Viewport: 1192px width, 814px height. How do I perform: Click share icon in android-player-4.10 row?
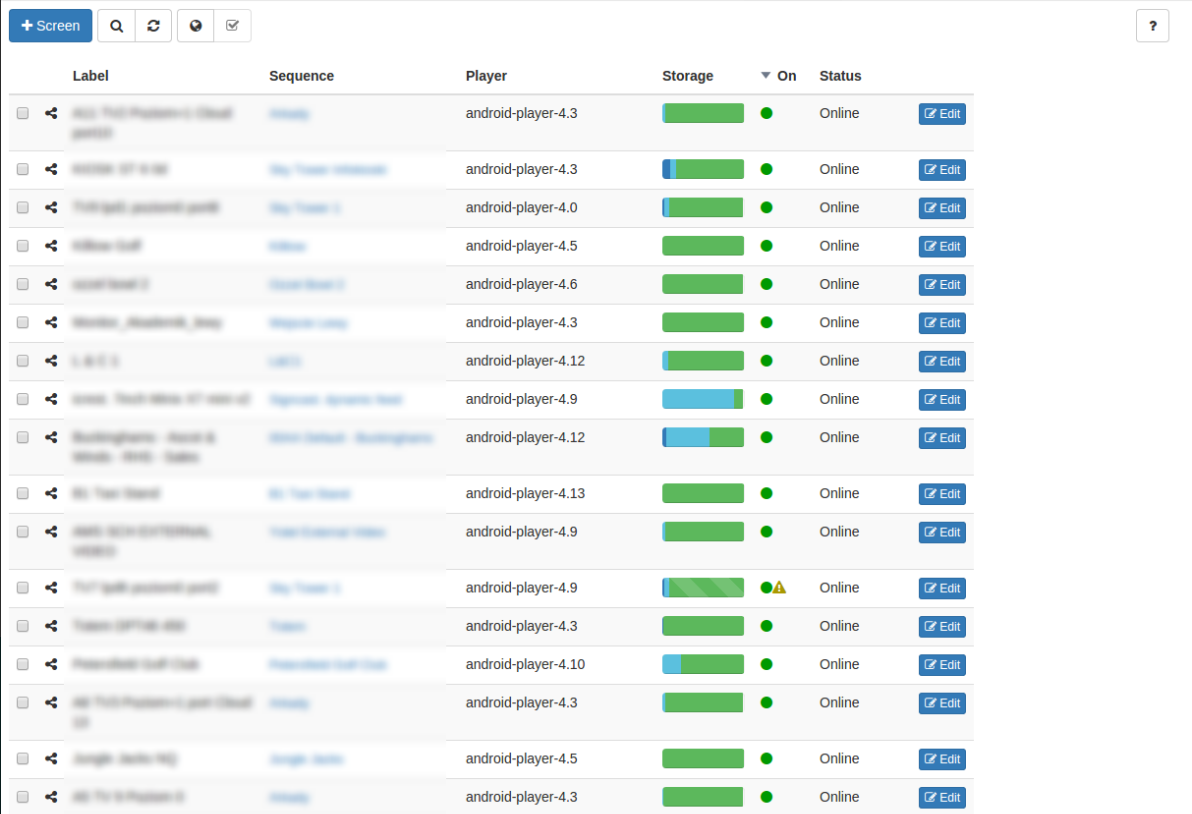(x=51, y=664)
